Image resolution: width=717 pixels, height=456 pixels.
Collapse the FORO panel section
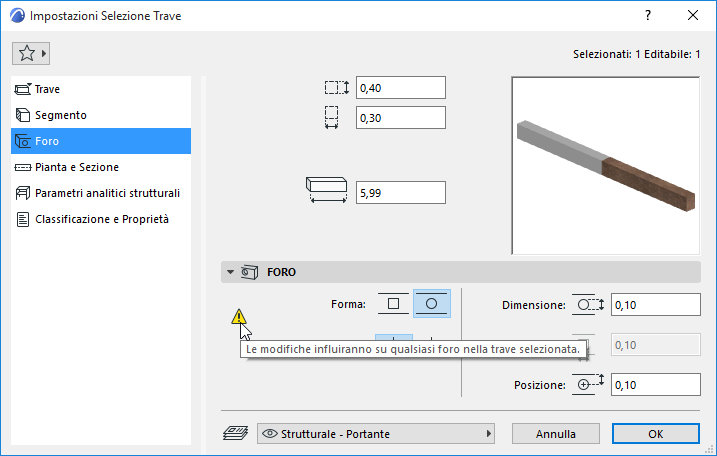231,272
